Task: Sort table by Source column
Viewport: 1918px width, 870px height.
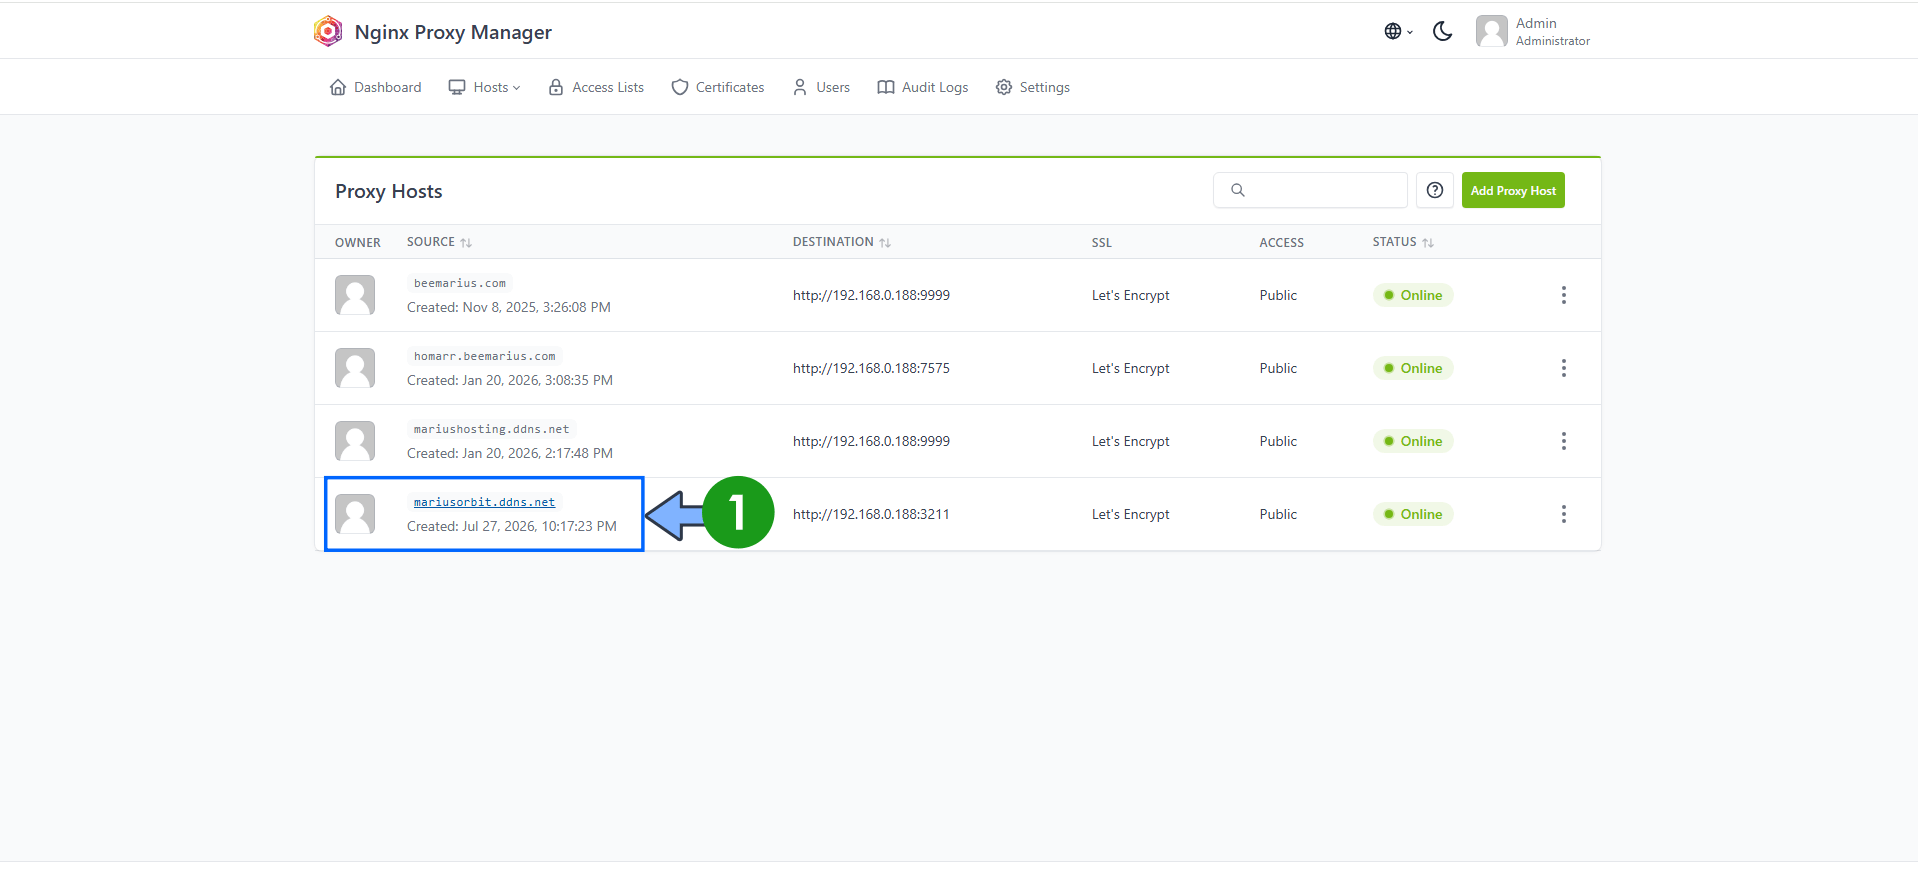Action: [x=439, y=242]
